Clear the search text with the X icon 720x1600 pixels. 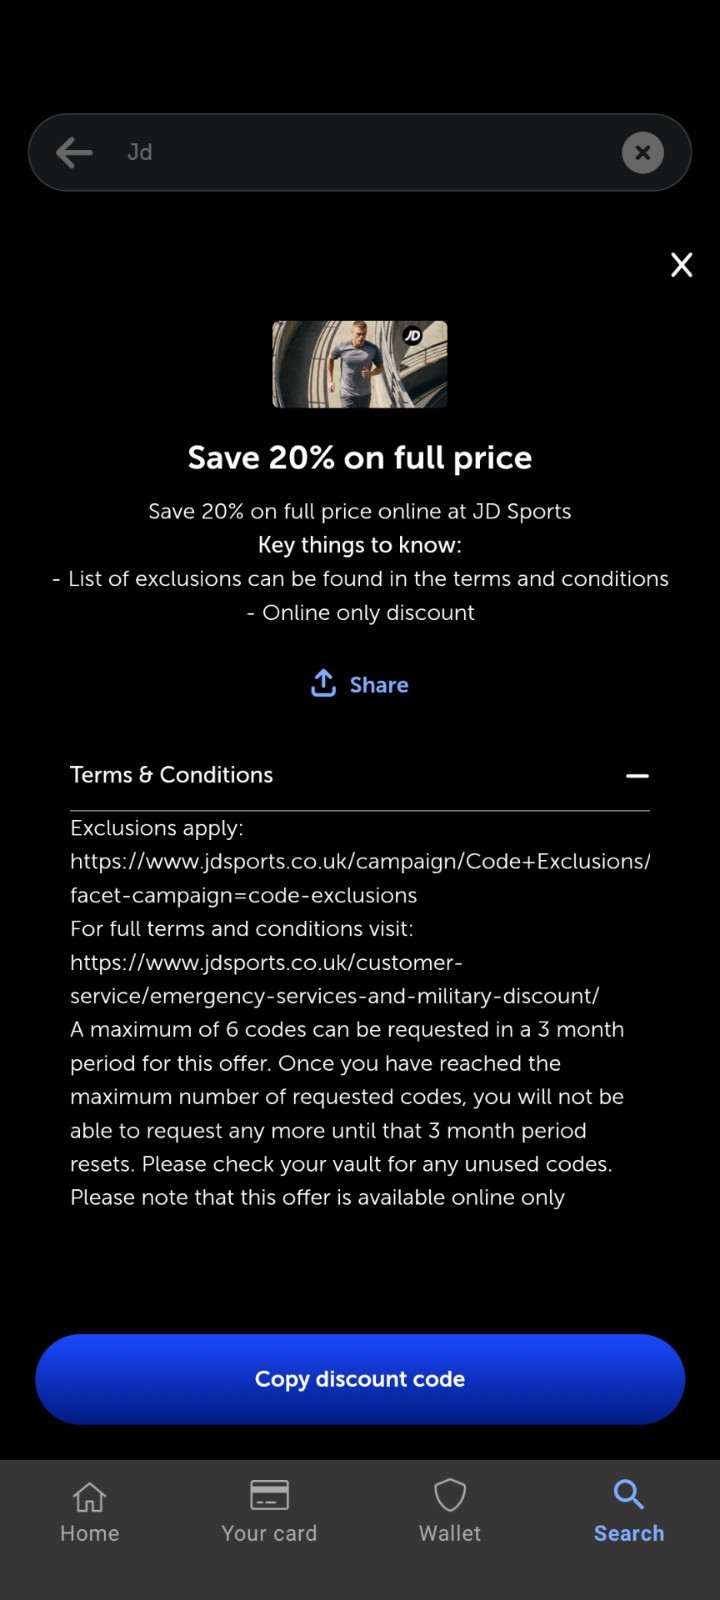tap(642, 152)
